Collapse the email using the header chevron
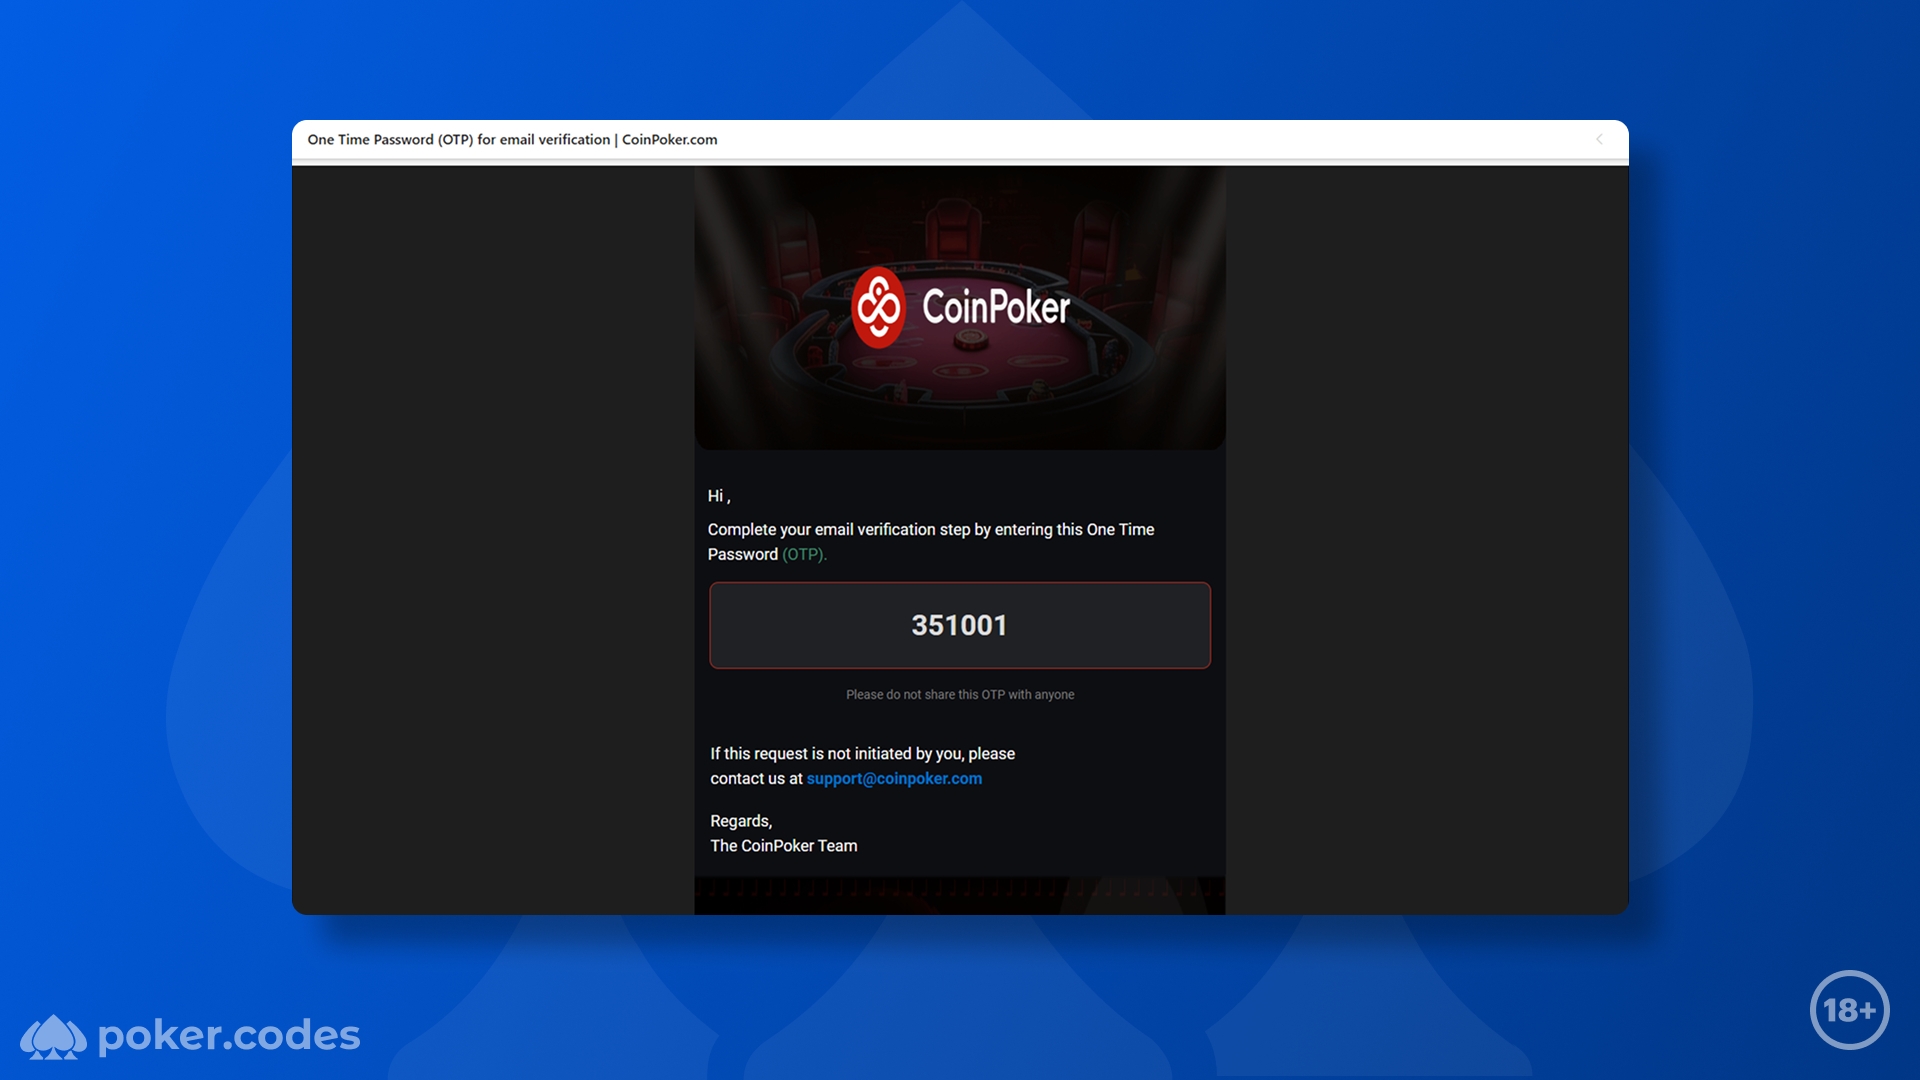 [1599, 139]
